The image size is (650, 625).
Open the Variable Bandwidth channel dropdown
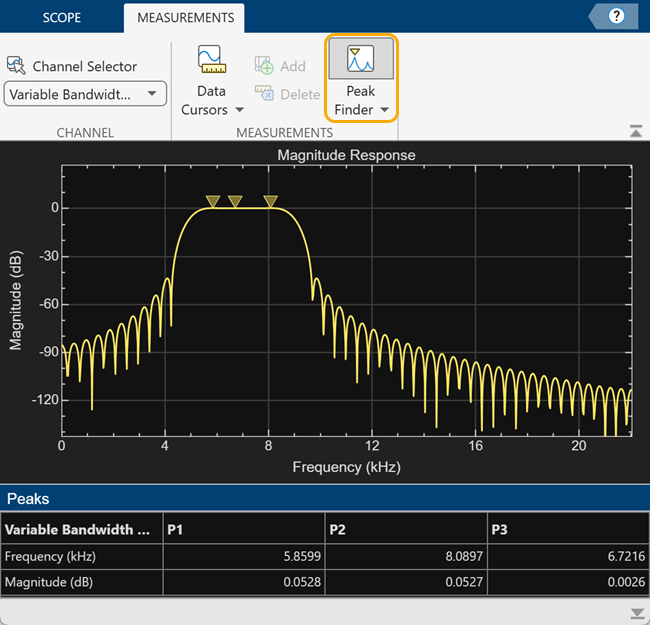click(85, 94)
